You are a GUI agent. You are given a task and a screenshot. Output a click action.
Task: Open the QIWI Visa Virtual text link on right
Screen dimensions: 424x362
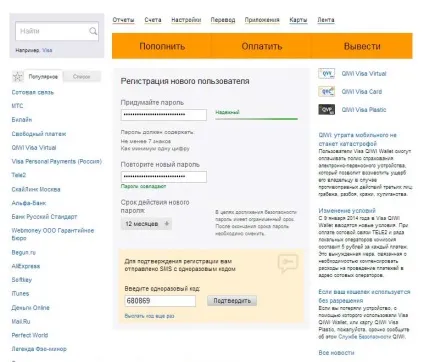click(x=364, y=74)
